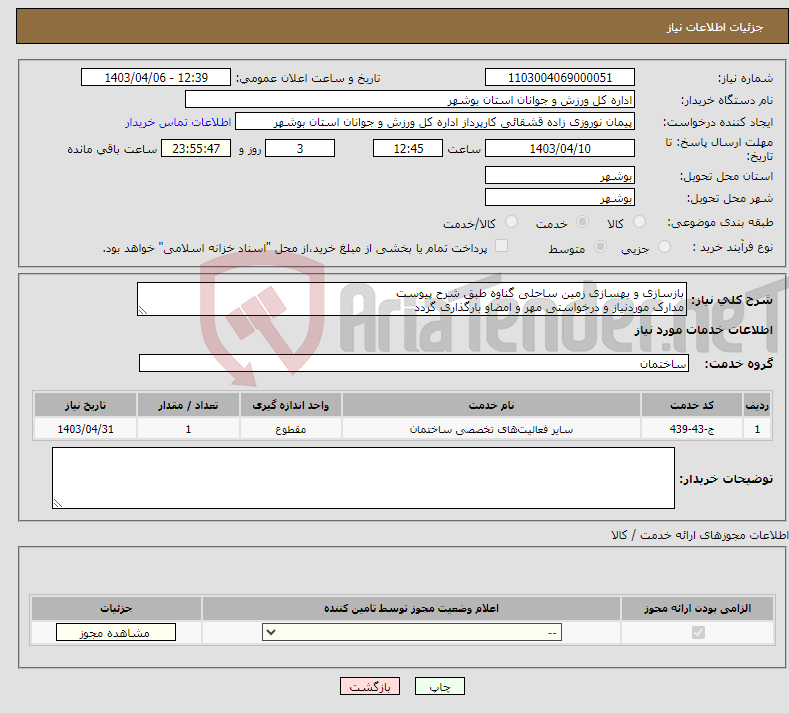Click the جزئیات اطلاعات نیاز page title

(715, 27)
